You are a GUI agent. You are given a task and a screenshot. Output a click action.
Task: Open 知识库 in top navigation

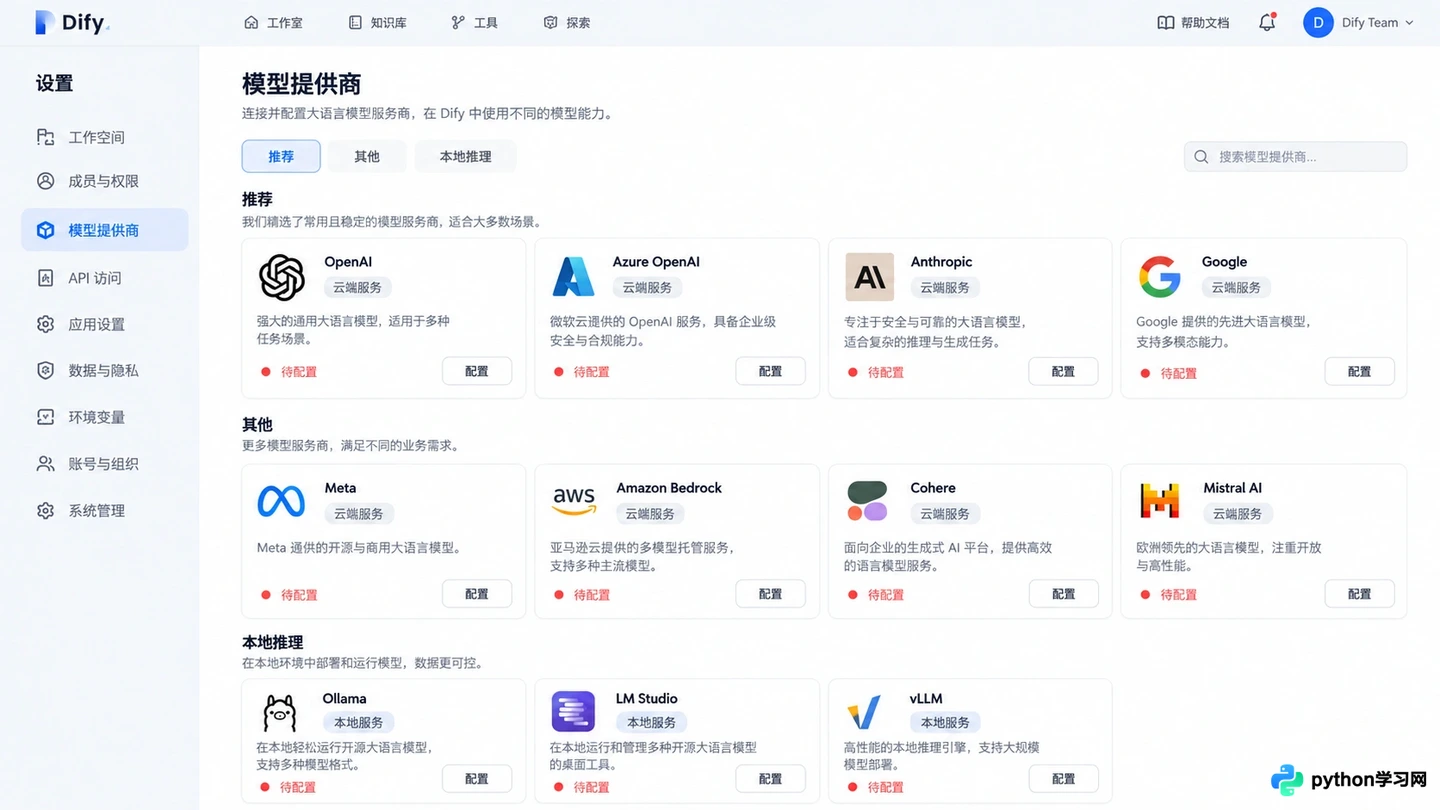click(378, 22)
